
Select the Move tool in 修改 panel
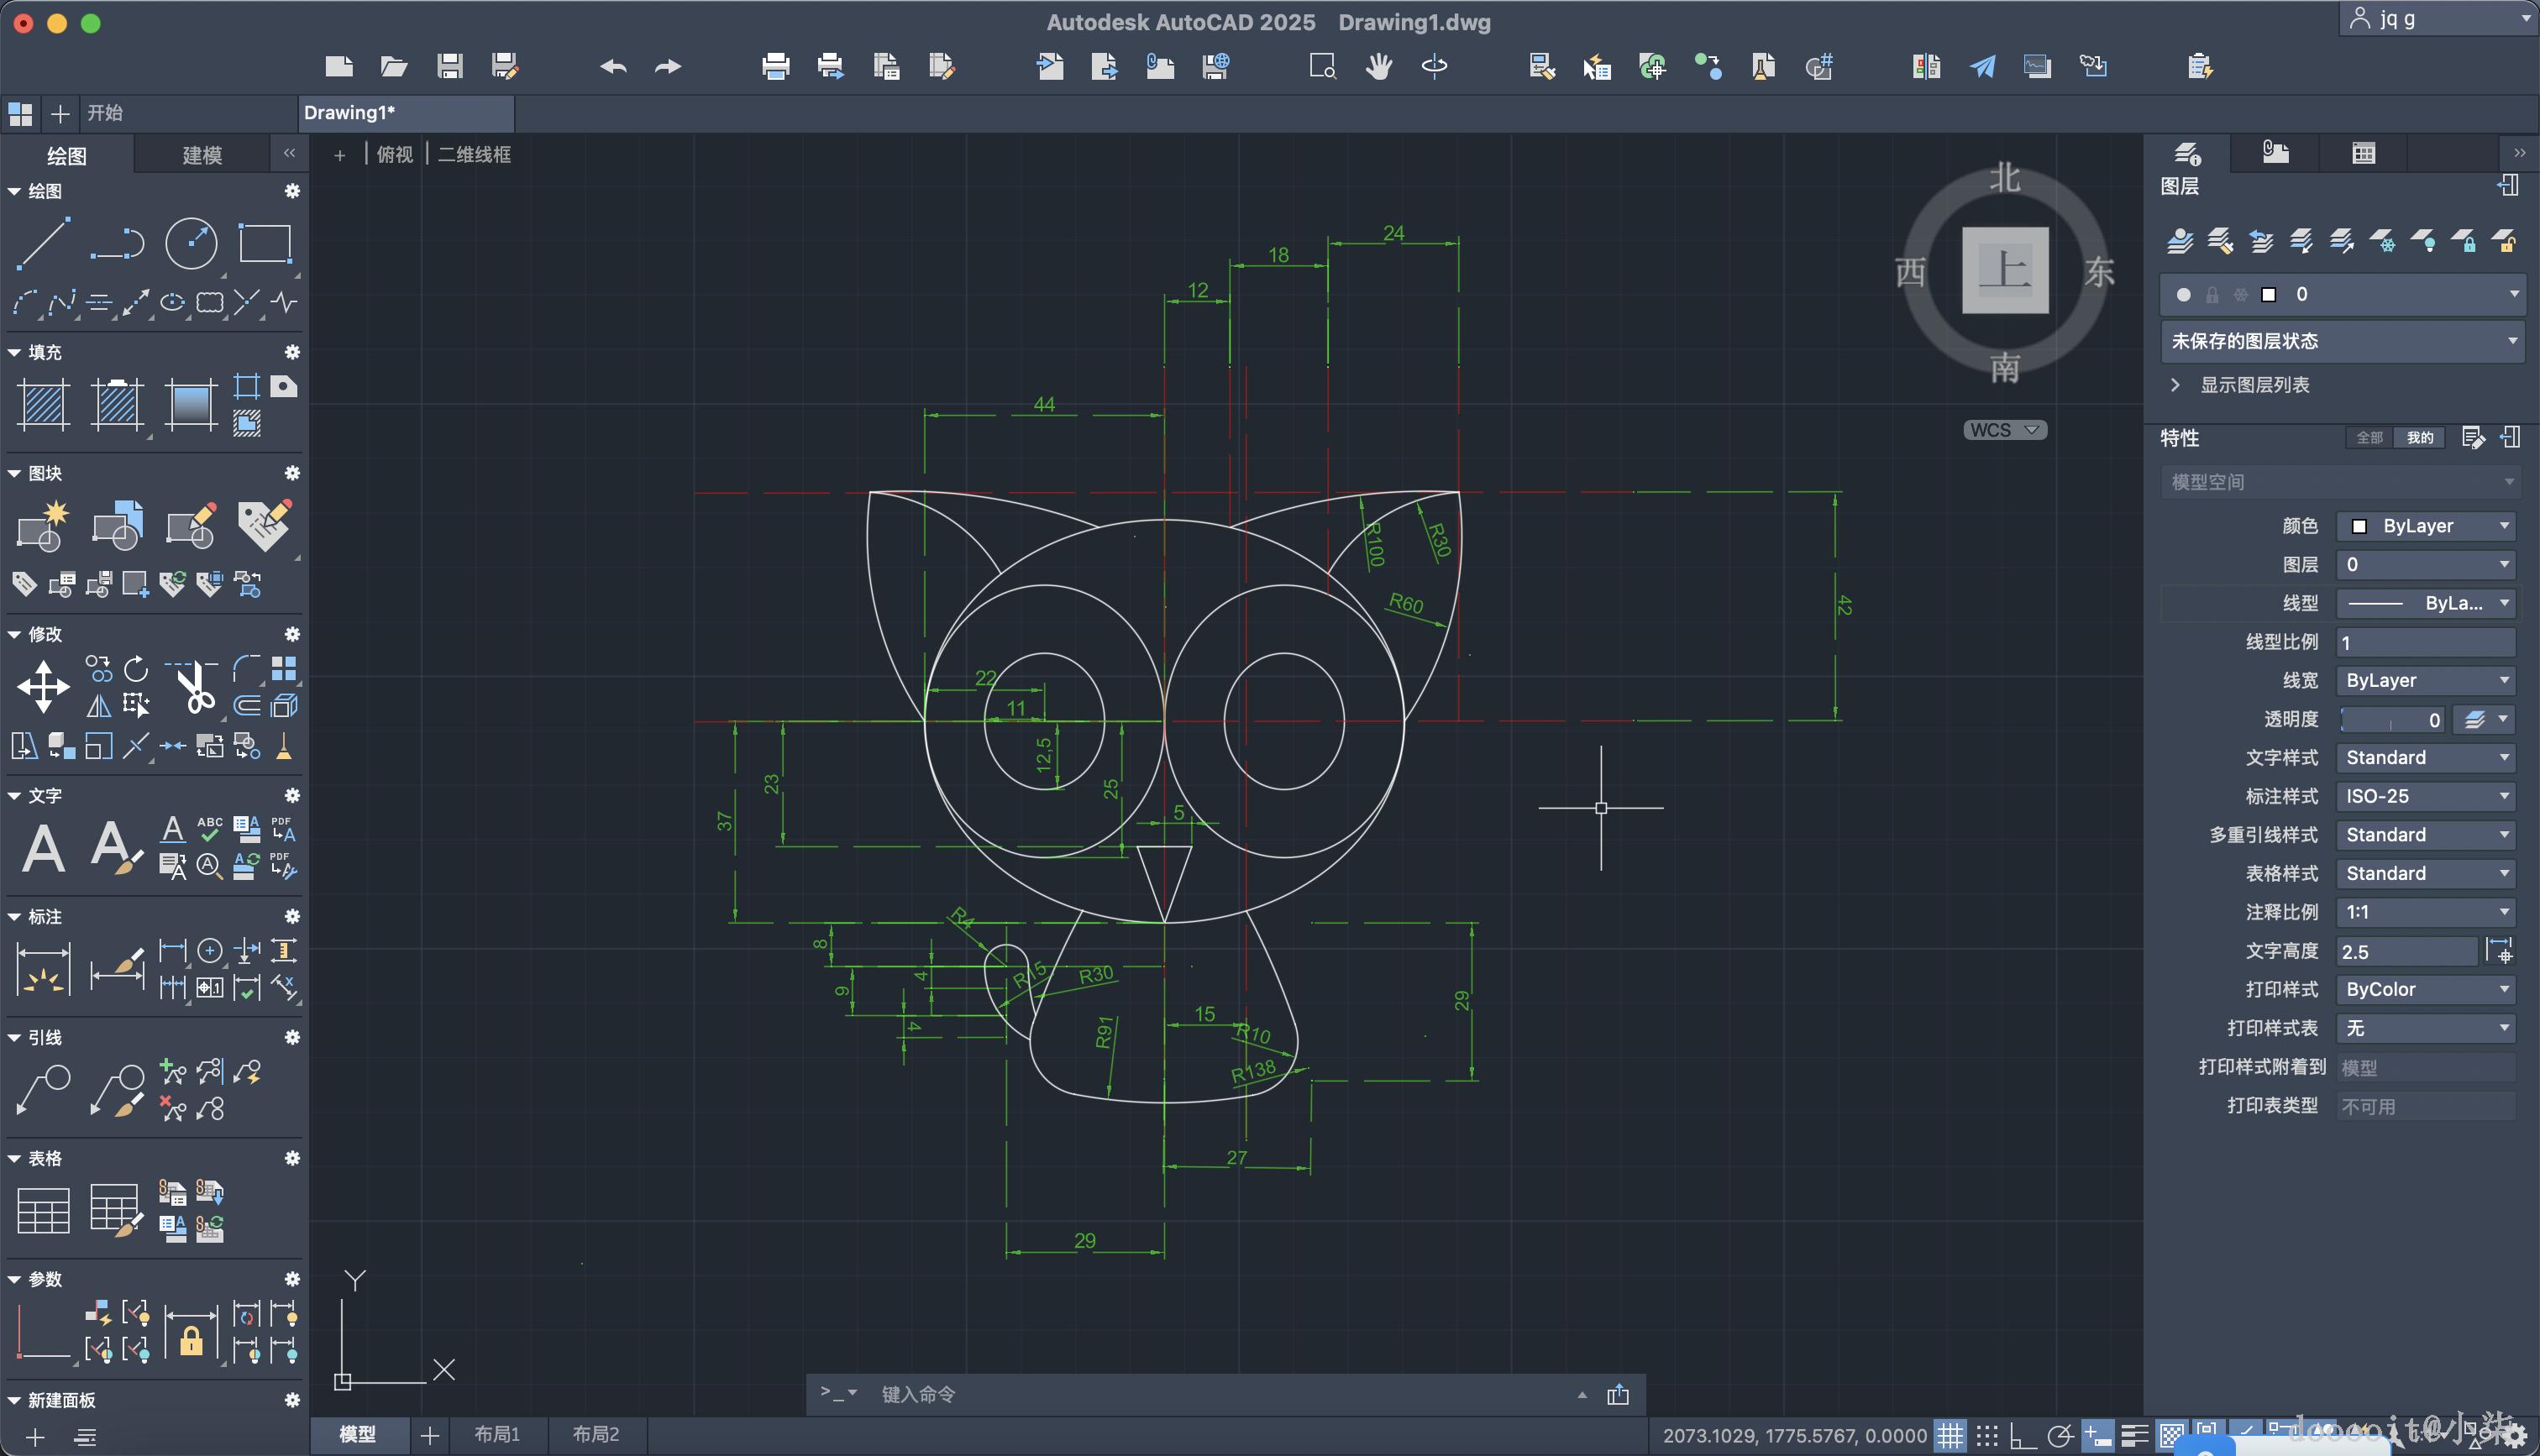[44, 686]
